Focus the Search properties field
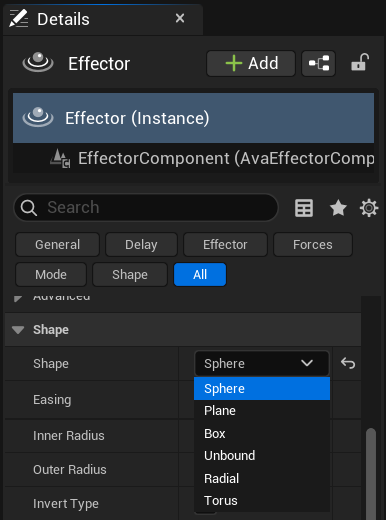This screenshot has width=386, height=520. [x=146, y=207]
